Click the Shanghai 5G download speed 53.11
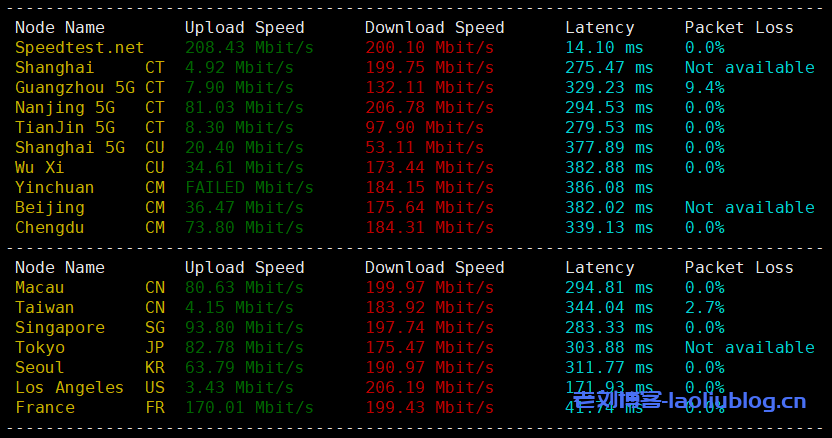This screenshot has height=438, width=832. (x=424, y=148)
